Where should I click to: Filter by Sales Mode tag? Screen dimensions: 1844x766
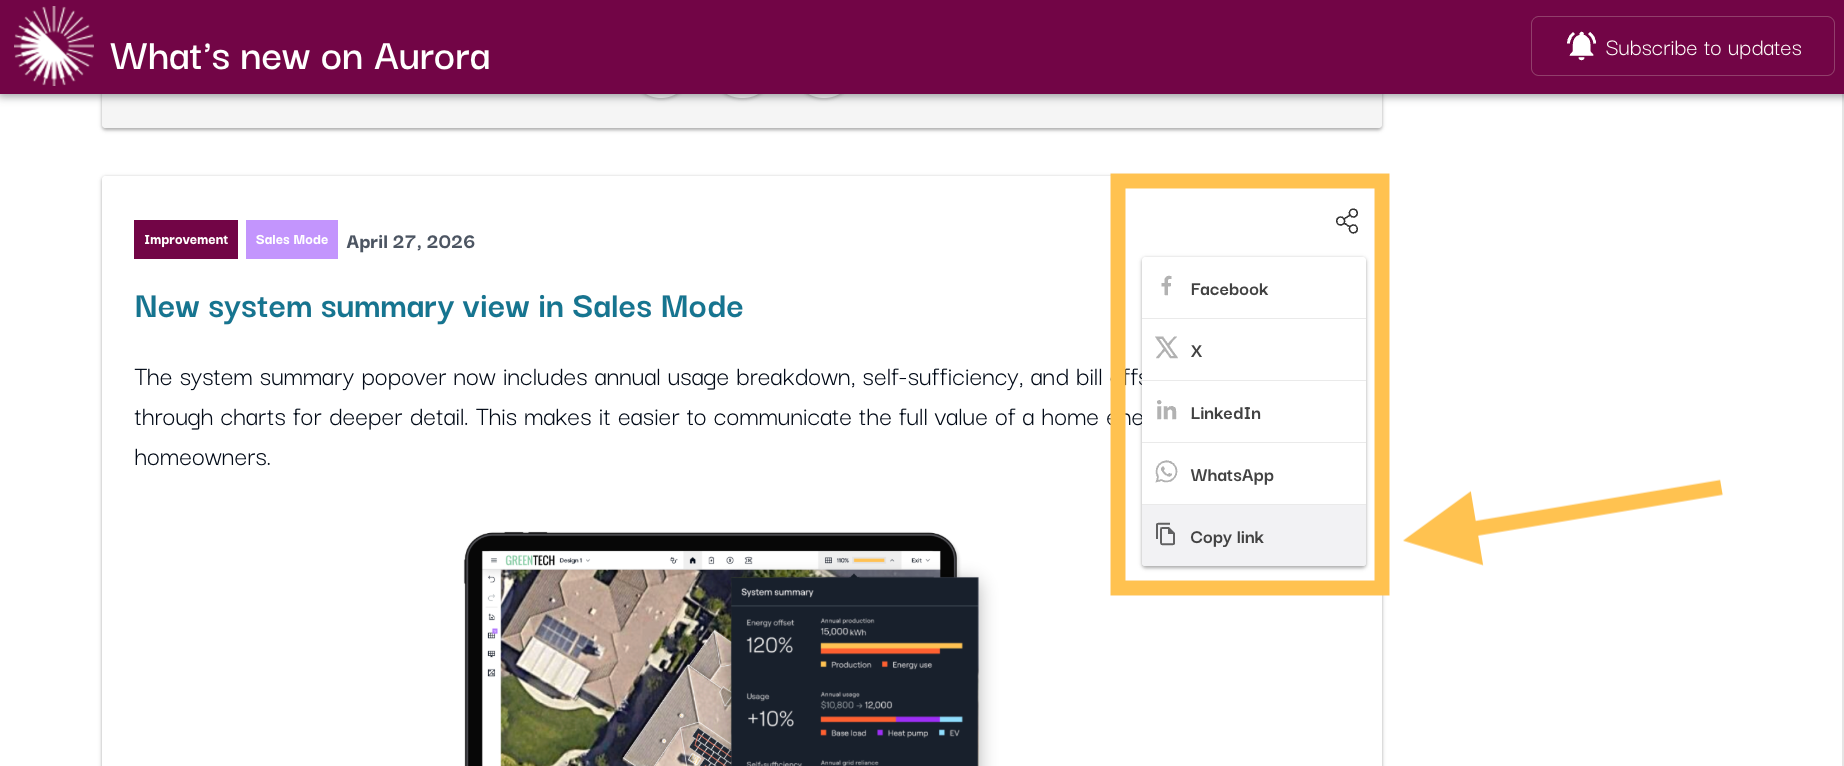pyautogui.click(x=292, y=240)
